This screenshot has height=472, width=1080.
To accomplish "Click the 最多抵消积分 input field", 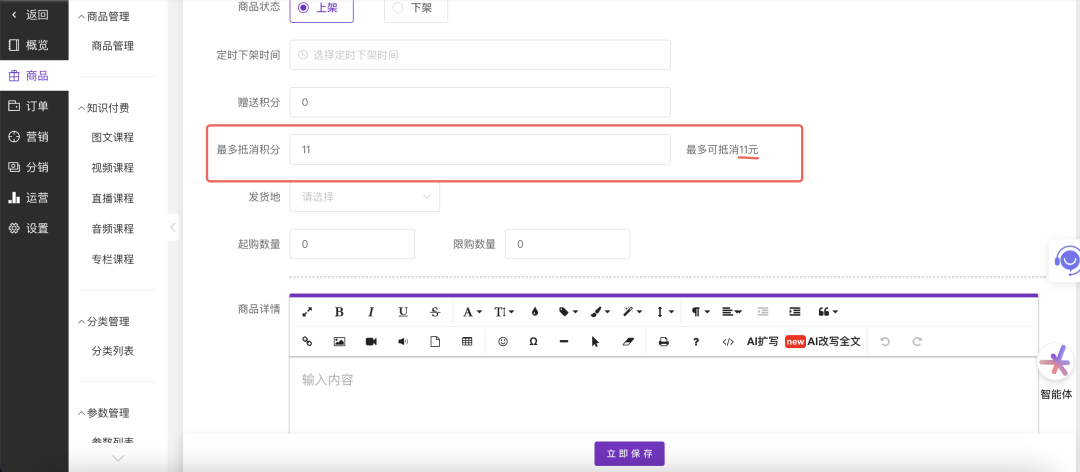I will click(479, 150).
